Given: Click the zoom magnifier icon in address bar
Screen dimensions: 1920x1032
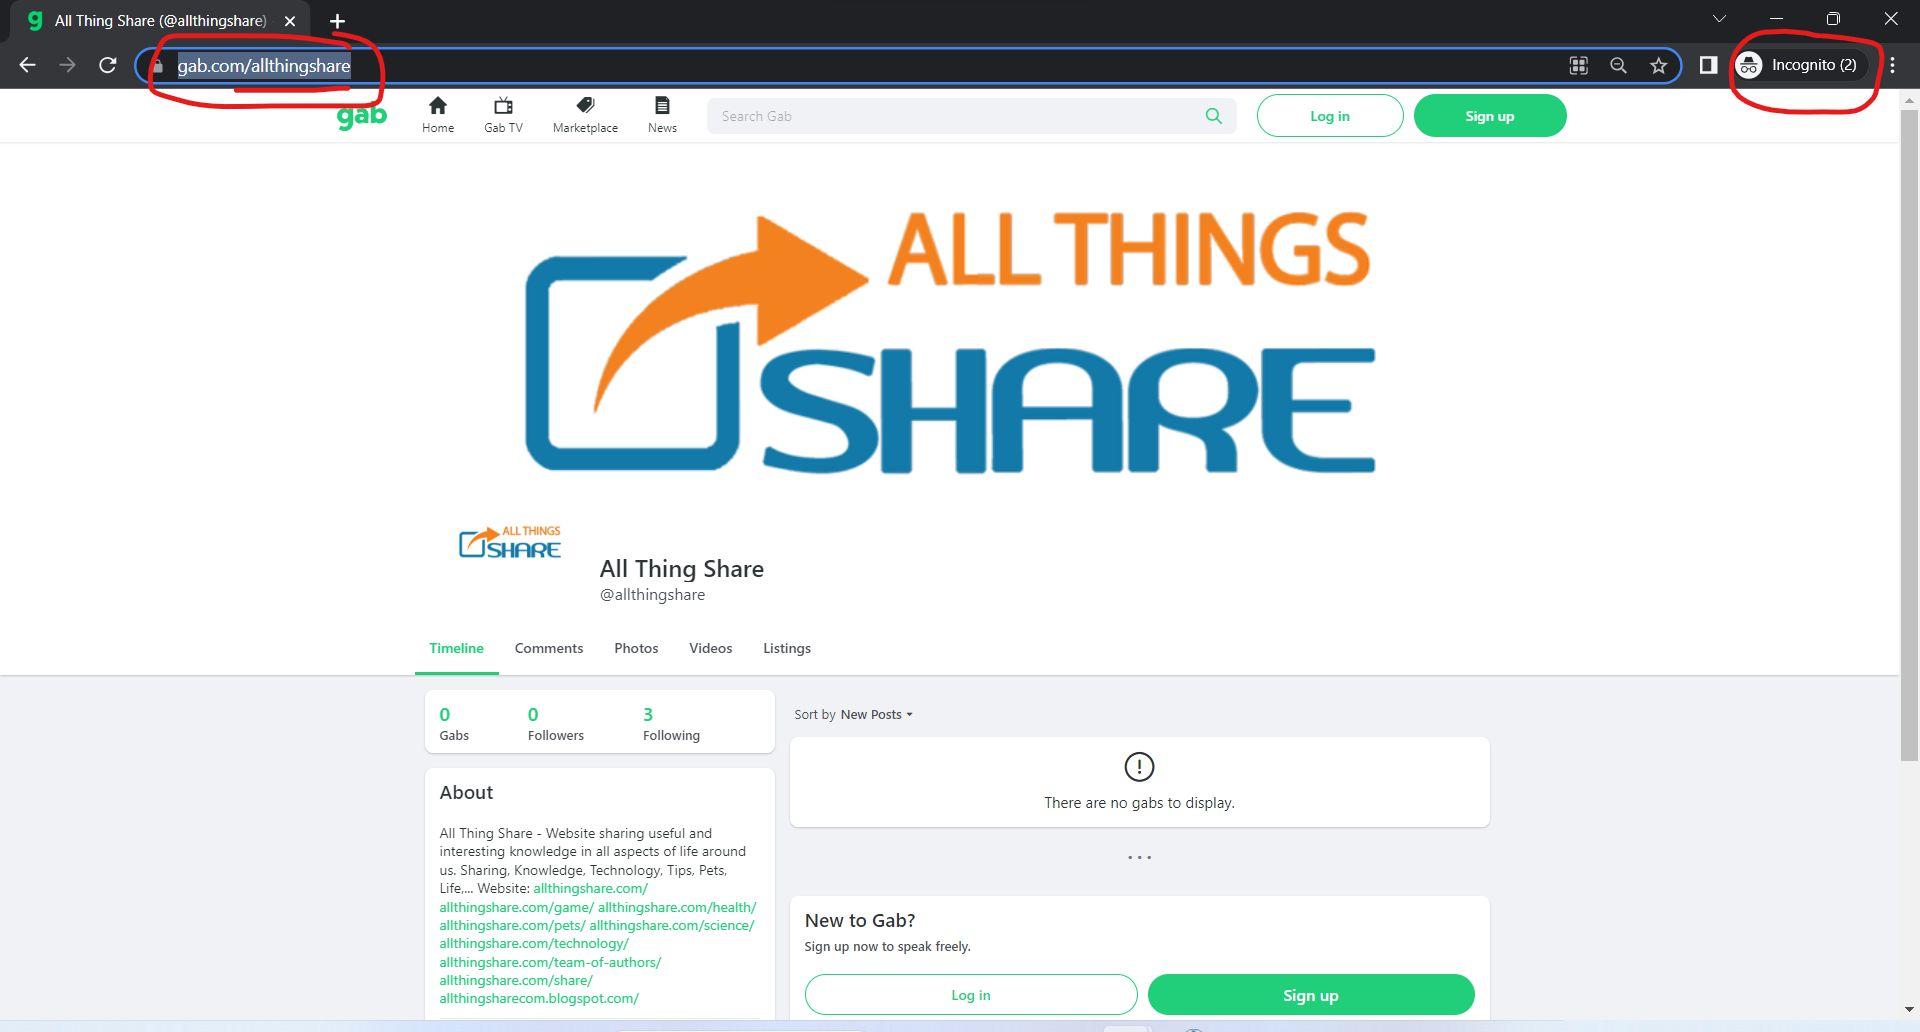Looking at the screenshot, I should [1618, 65].
